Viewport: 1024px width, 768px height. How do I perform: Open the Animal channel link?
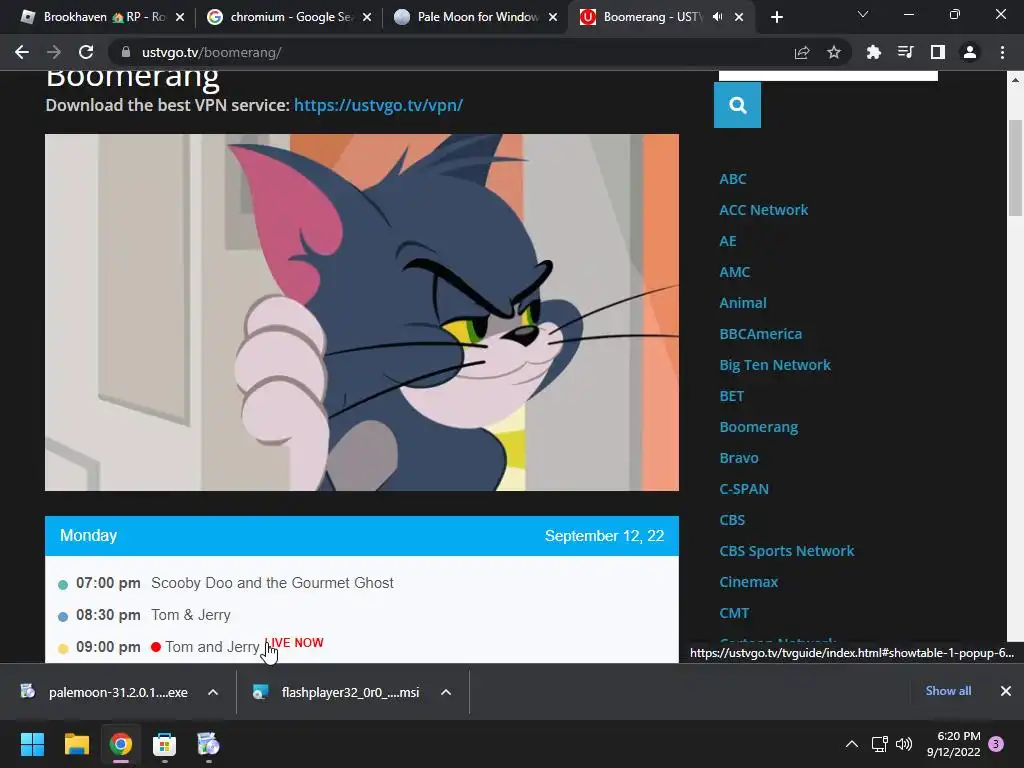[743, 303]
